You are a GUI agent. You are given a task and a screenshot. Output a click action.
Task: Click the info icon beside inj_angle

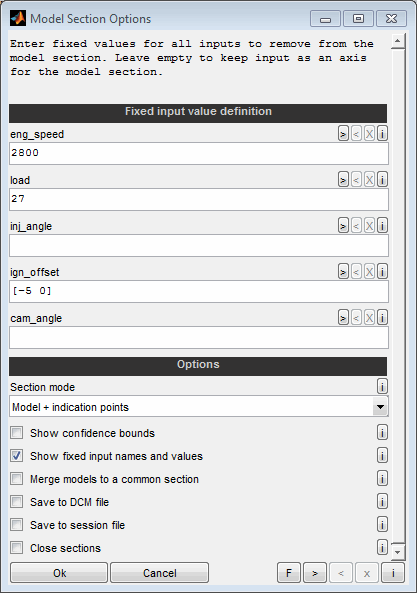point(382,226)
